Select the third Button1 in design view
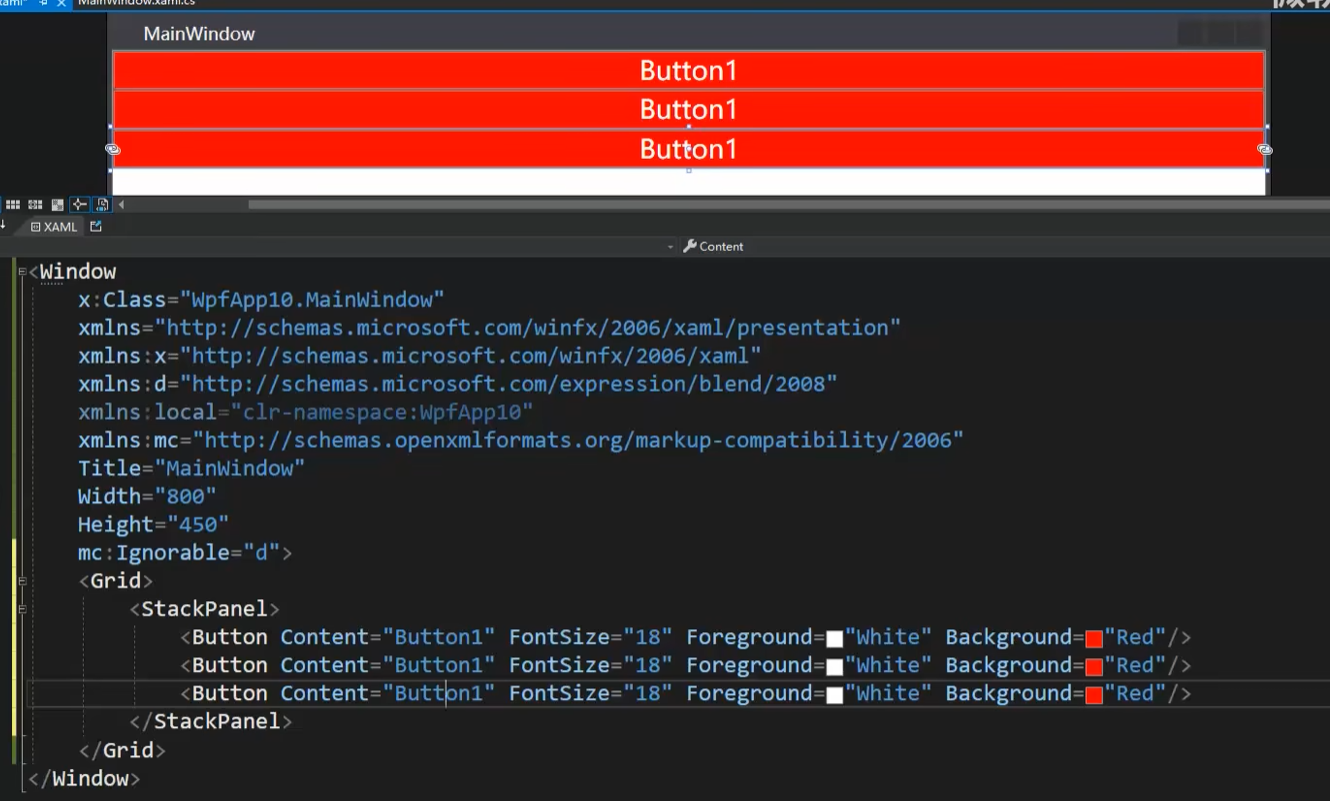Viewport: 1330px width, 801px height. coord(688,148)
